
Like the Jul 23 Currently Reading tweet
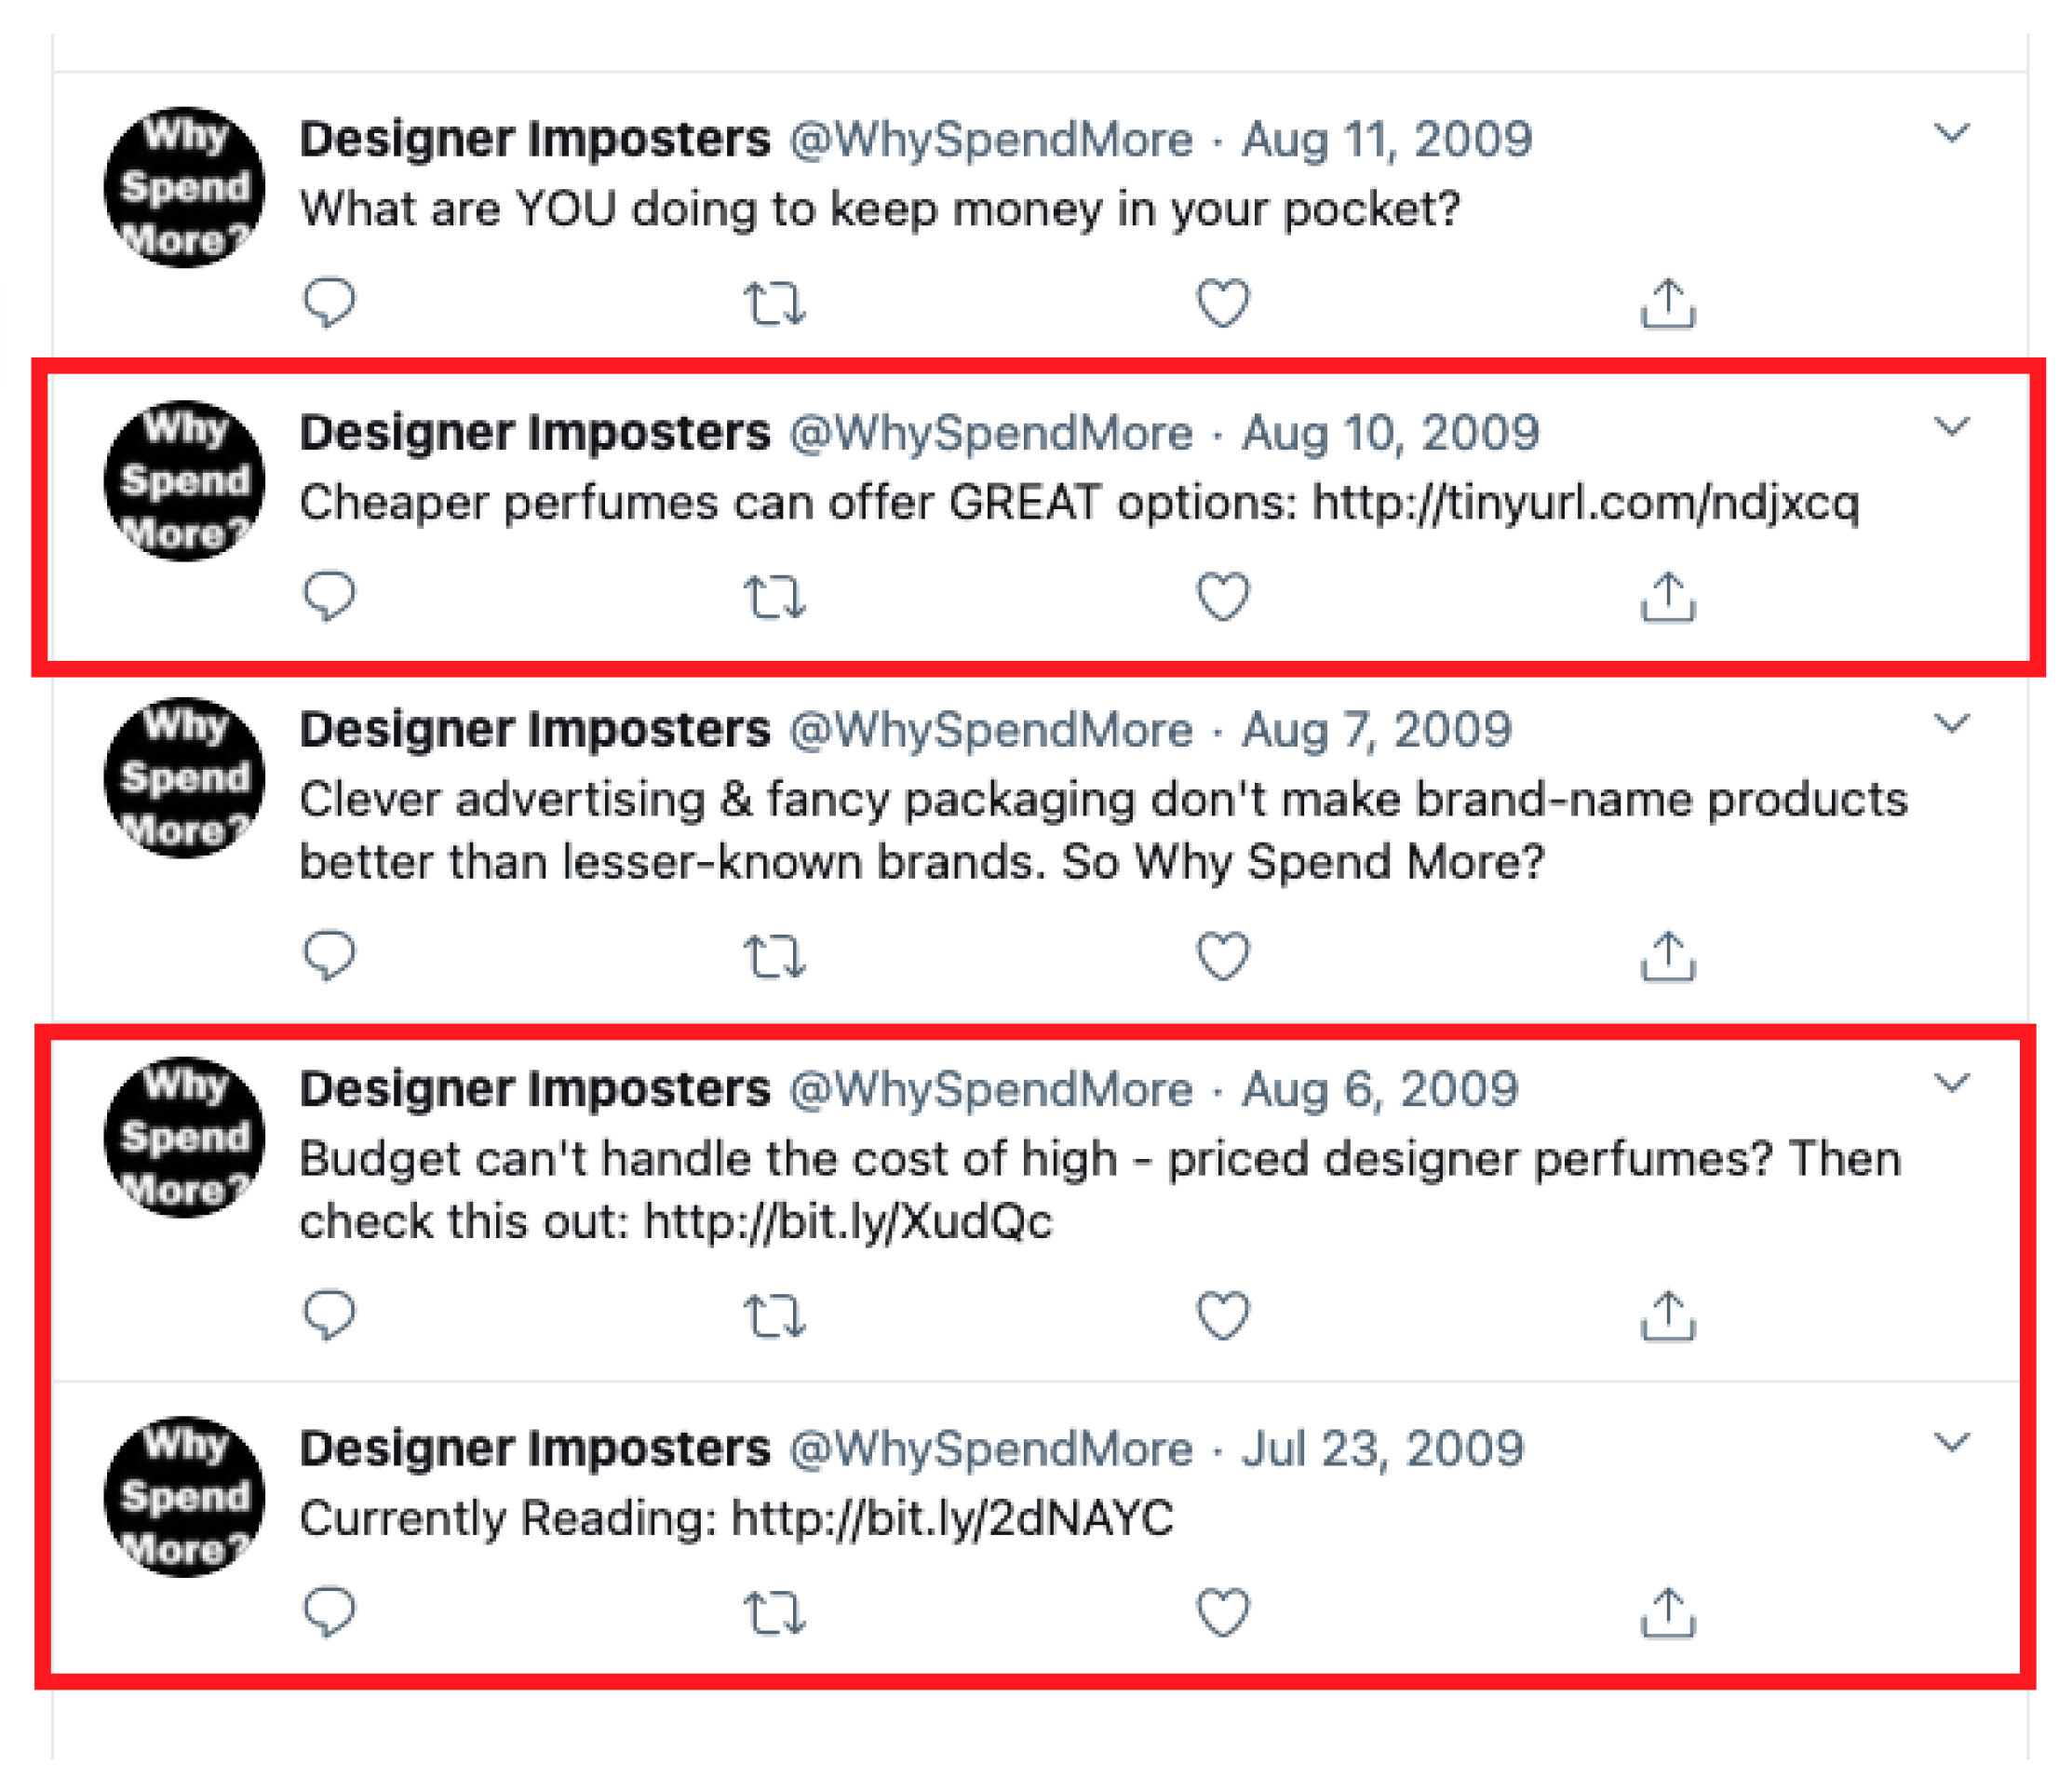point(1223,1611)
